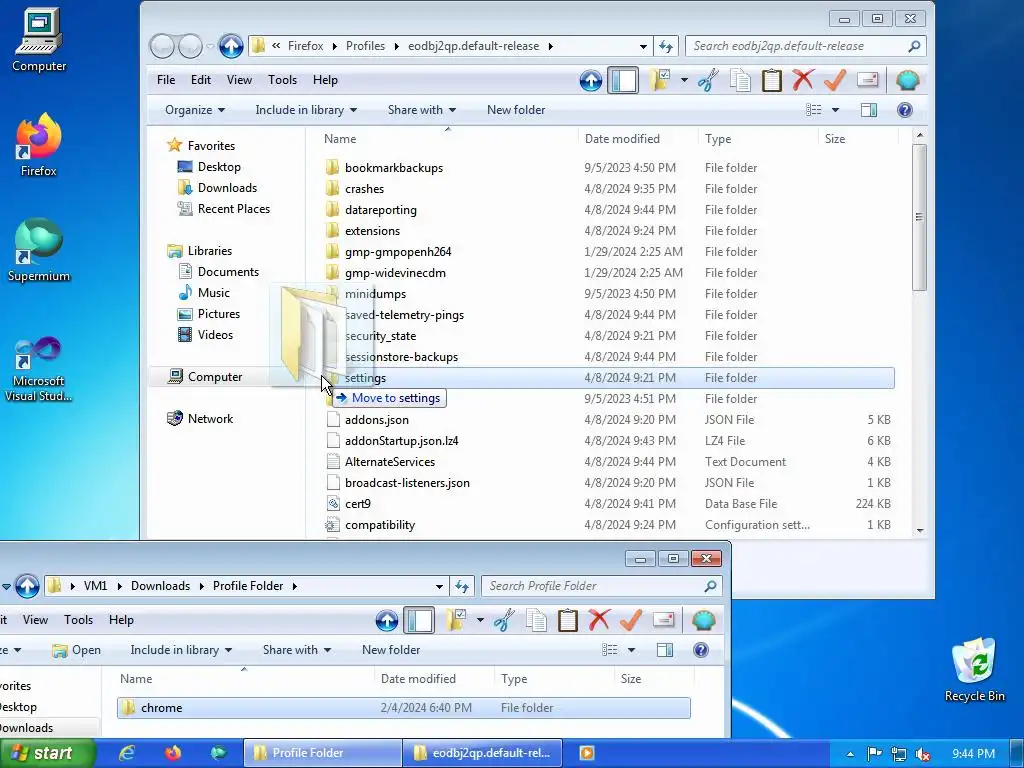This screenshot has height=768, width=1024.
Task: Click the Cut scissors icon in top window
Action: pos(709,80)
